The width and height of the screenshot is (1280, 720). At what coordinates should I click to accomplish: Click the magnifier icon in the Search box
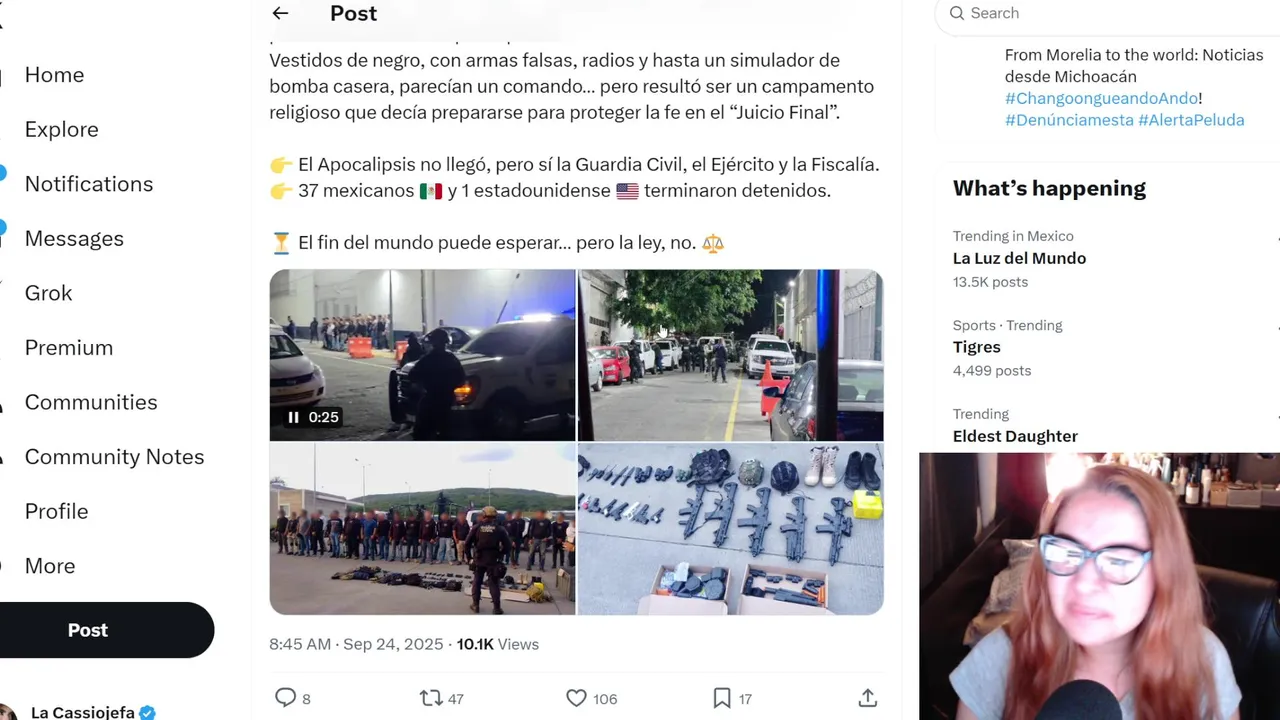957,13
